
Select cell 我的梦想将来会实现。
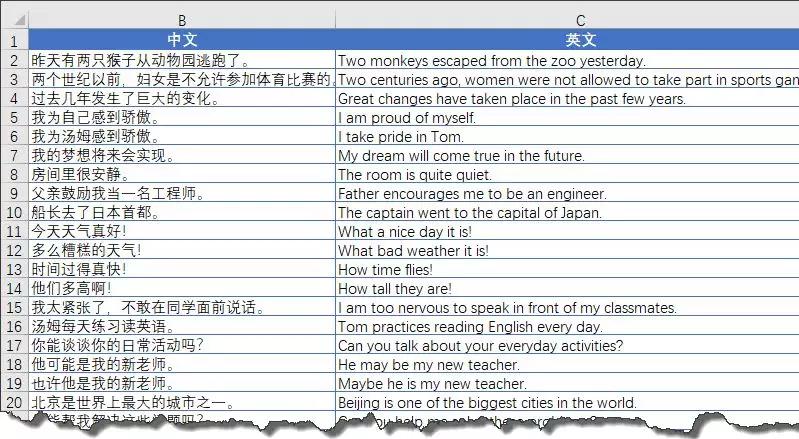pyautogui.click(x=182, y=155)
